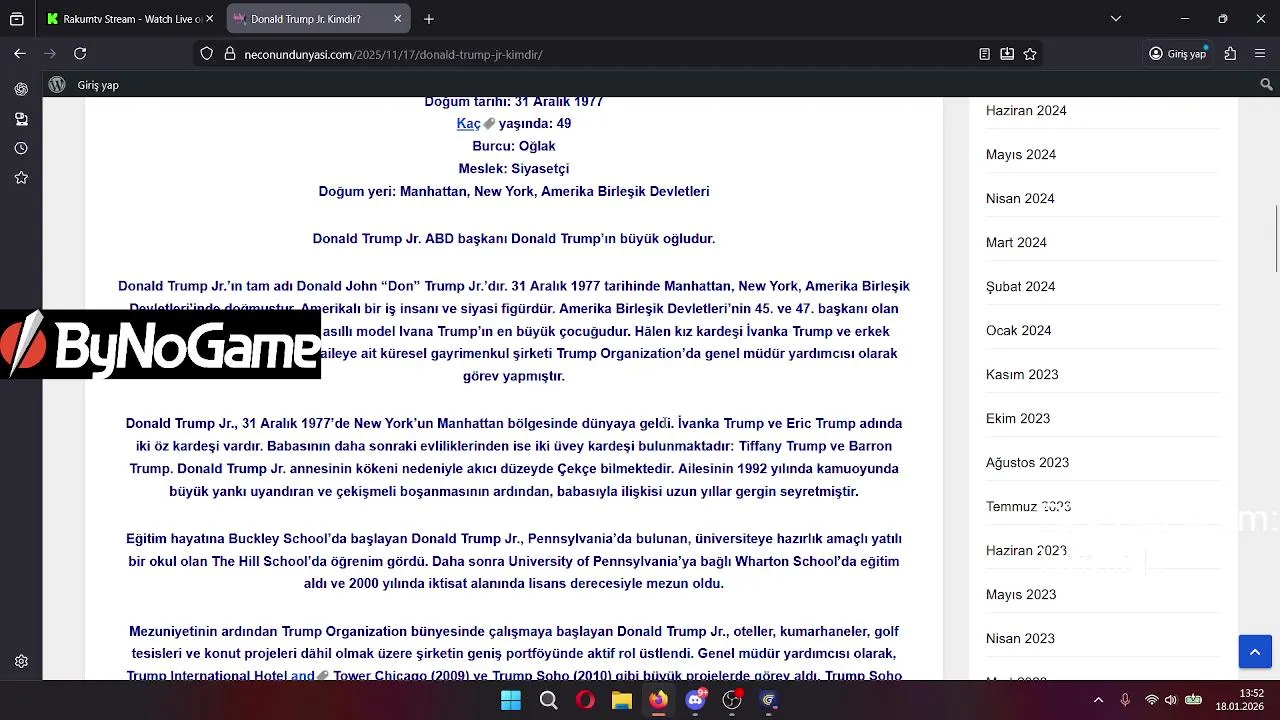Screen dimensions: 1280x720
Task: Open the Bookmarks sidebar star icon
Action: coord(21,178)
